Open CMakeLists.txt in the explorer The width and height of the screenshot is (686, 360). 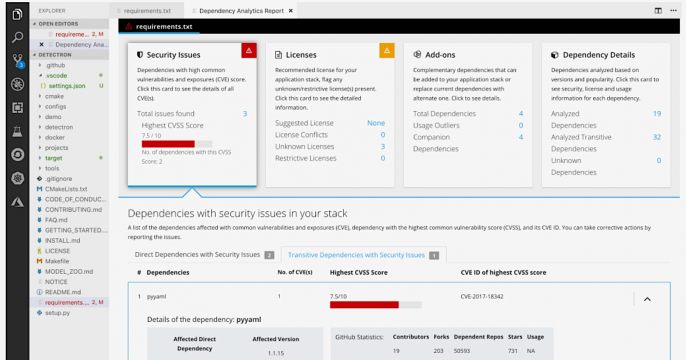coord(66,189)
